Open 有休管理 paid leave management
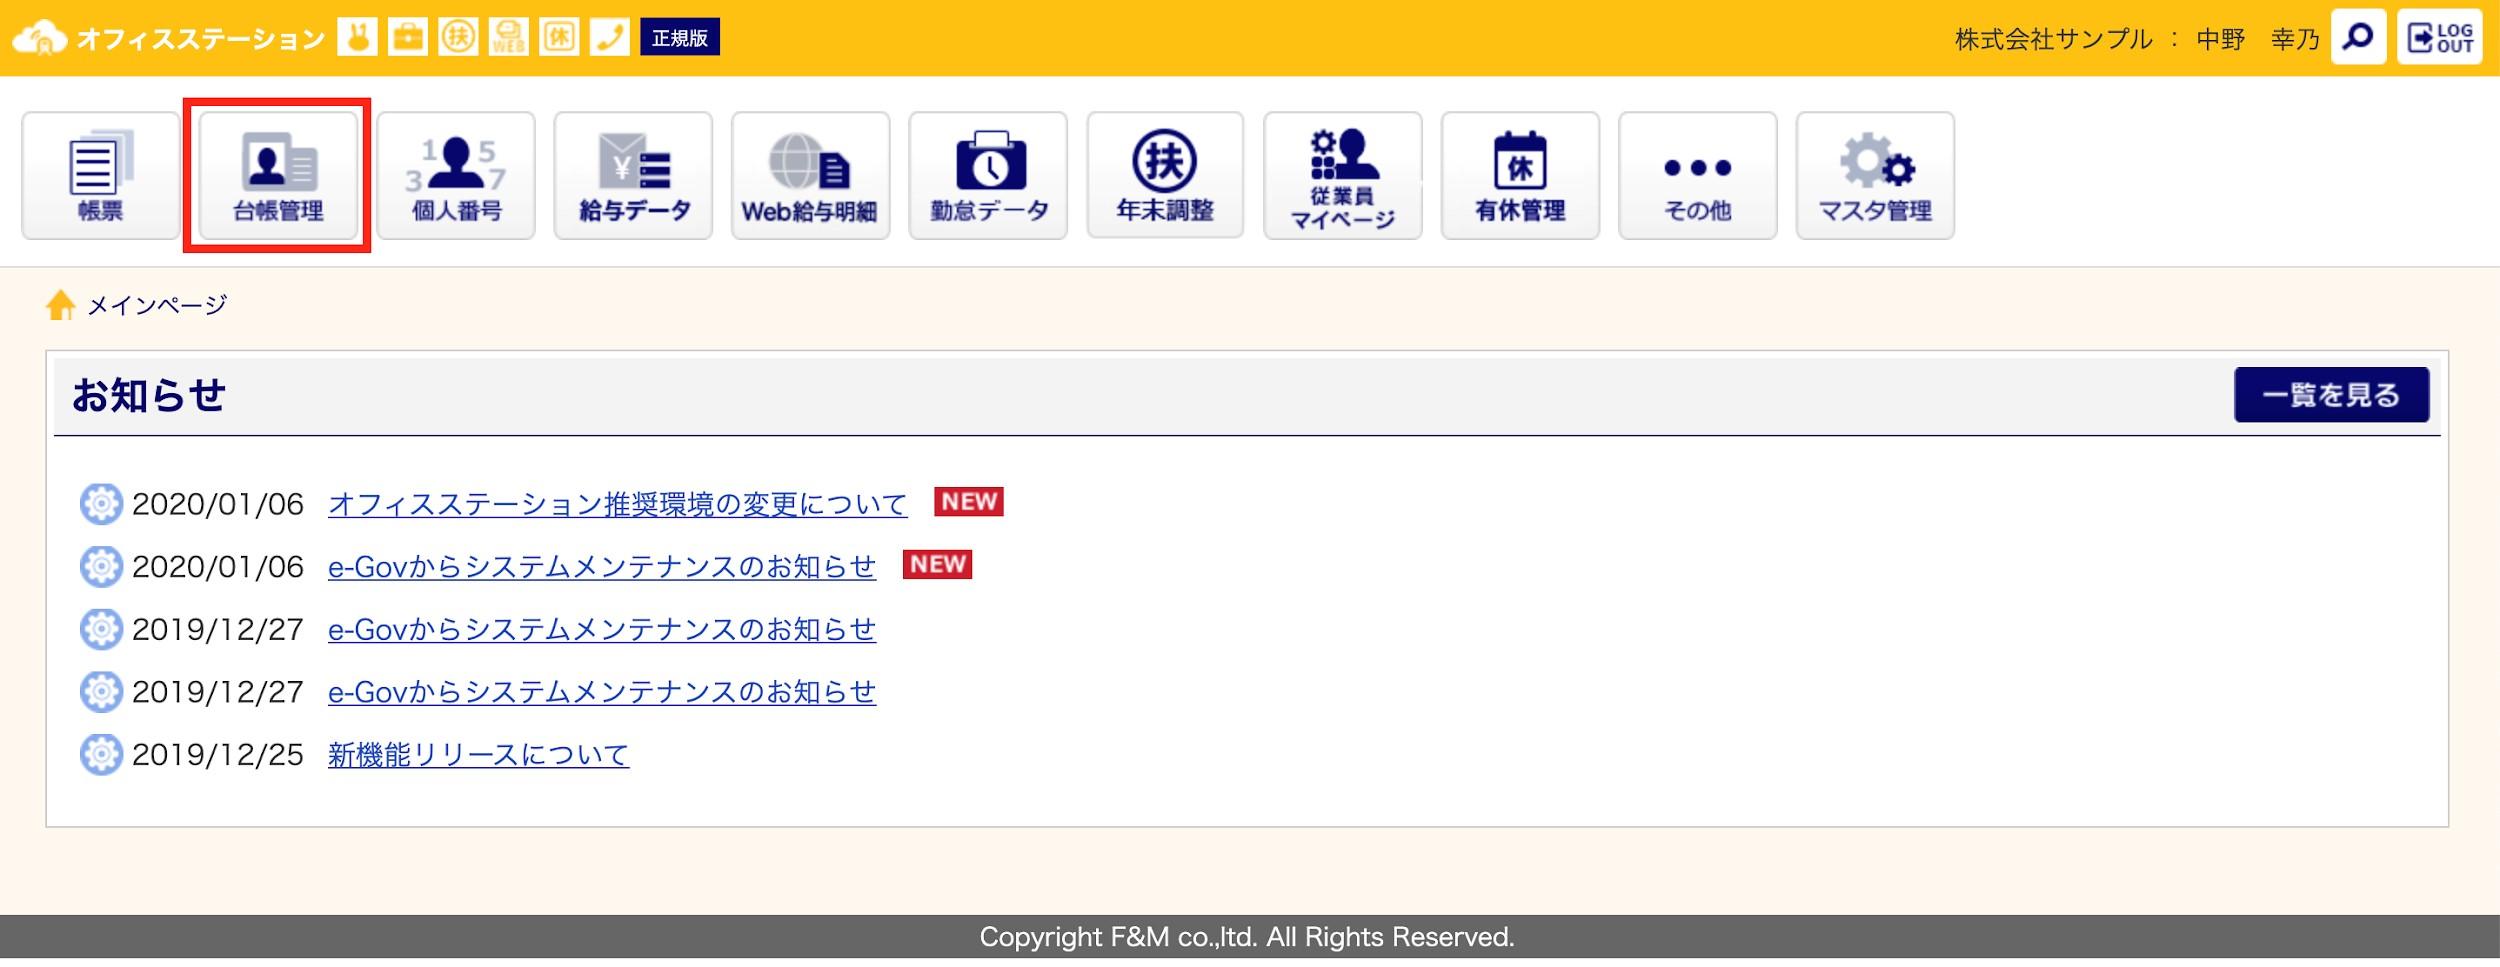 pos(1520,176)
